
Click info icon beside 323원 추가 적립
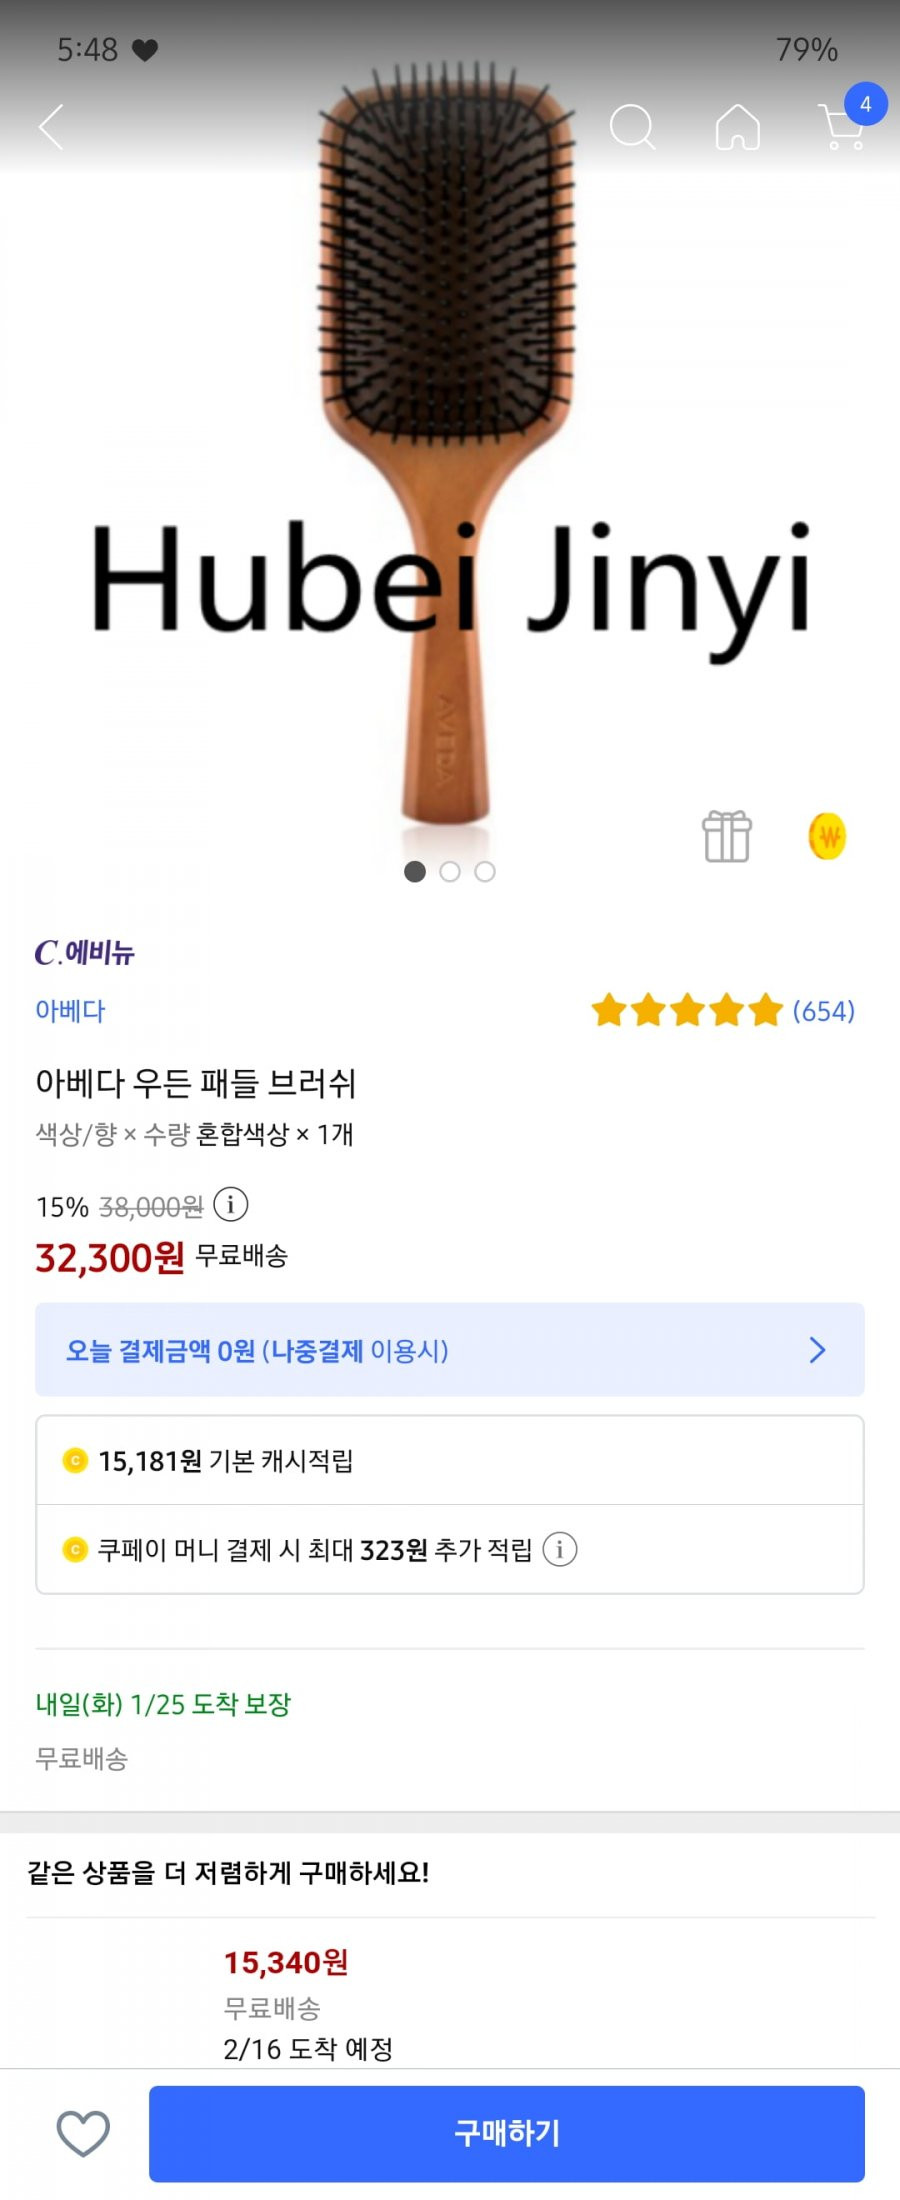[x=560, y=1550]
